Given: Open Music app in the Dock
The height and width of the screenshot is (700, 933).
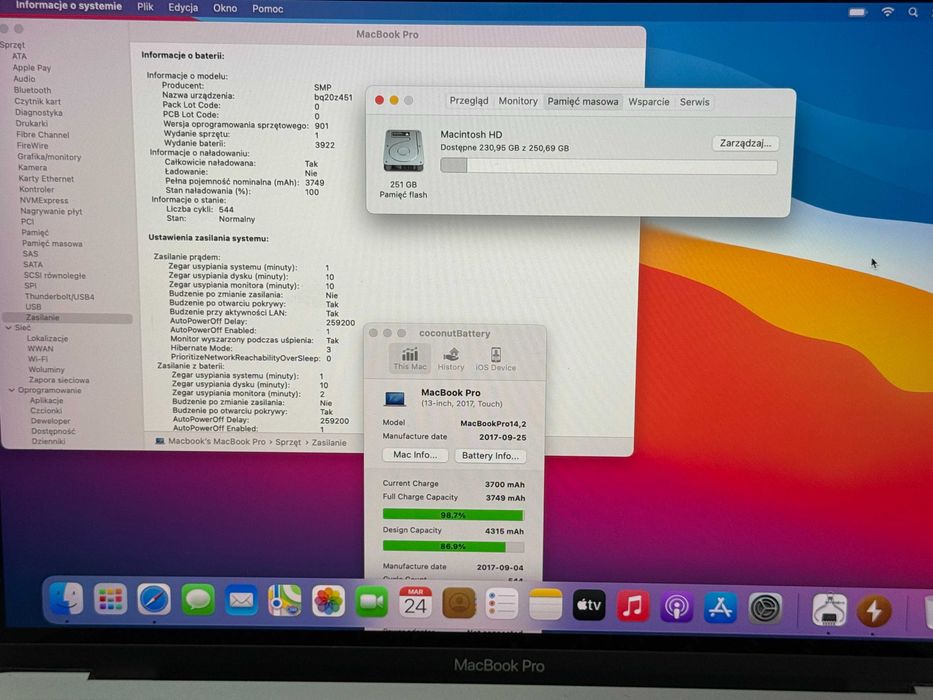Looking at the screenshot, I should pyautogui.click(x=633, y=606).
